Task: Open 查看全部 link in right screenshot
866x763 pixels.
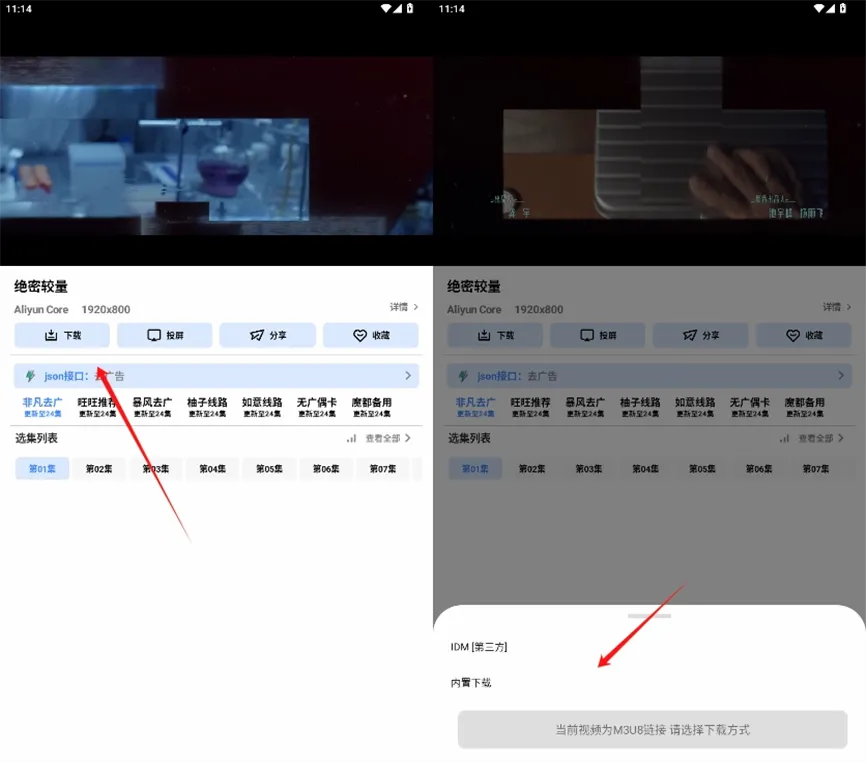Action: point(821,438)
